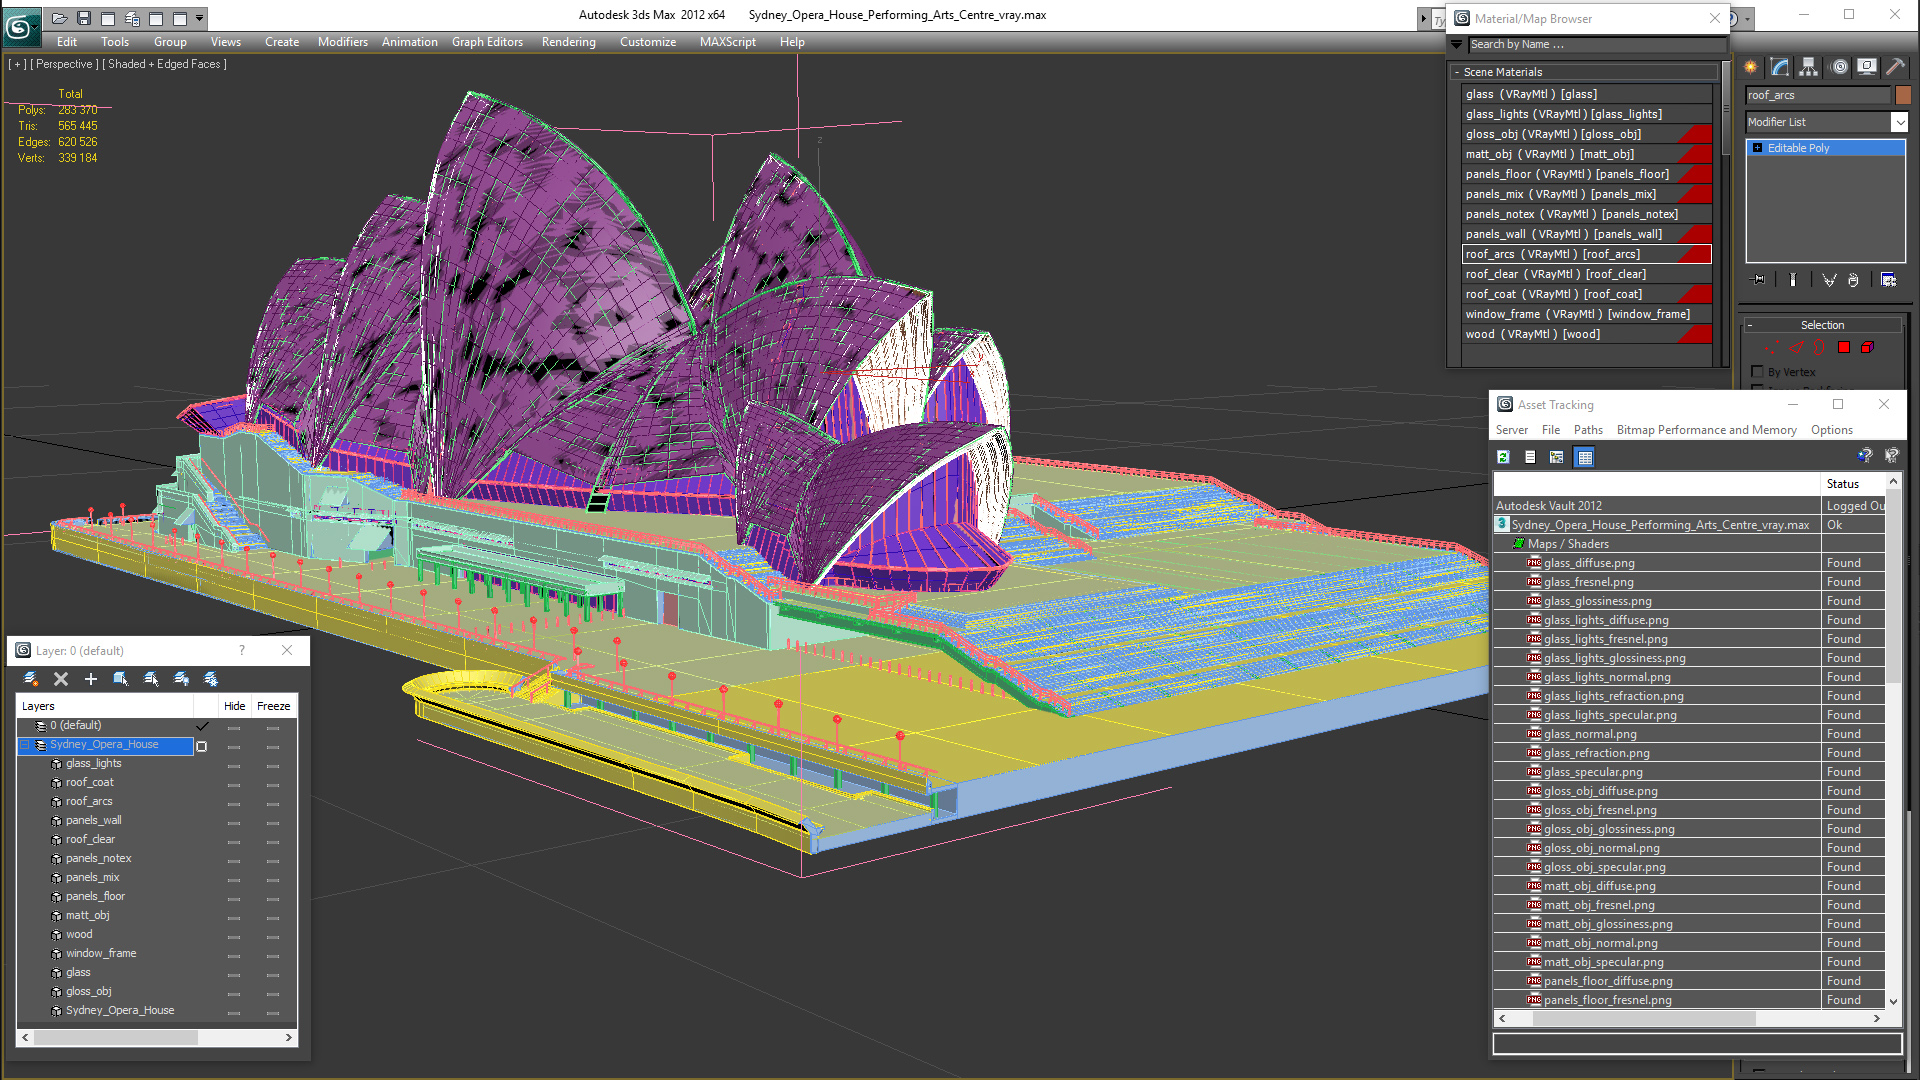1920x1080 pixels.
Task: Click Configure Modifier Sets icon
Action: point(1888,280)
